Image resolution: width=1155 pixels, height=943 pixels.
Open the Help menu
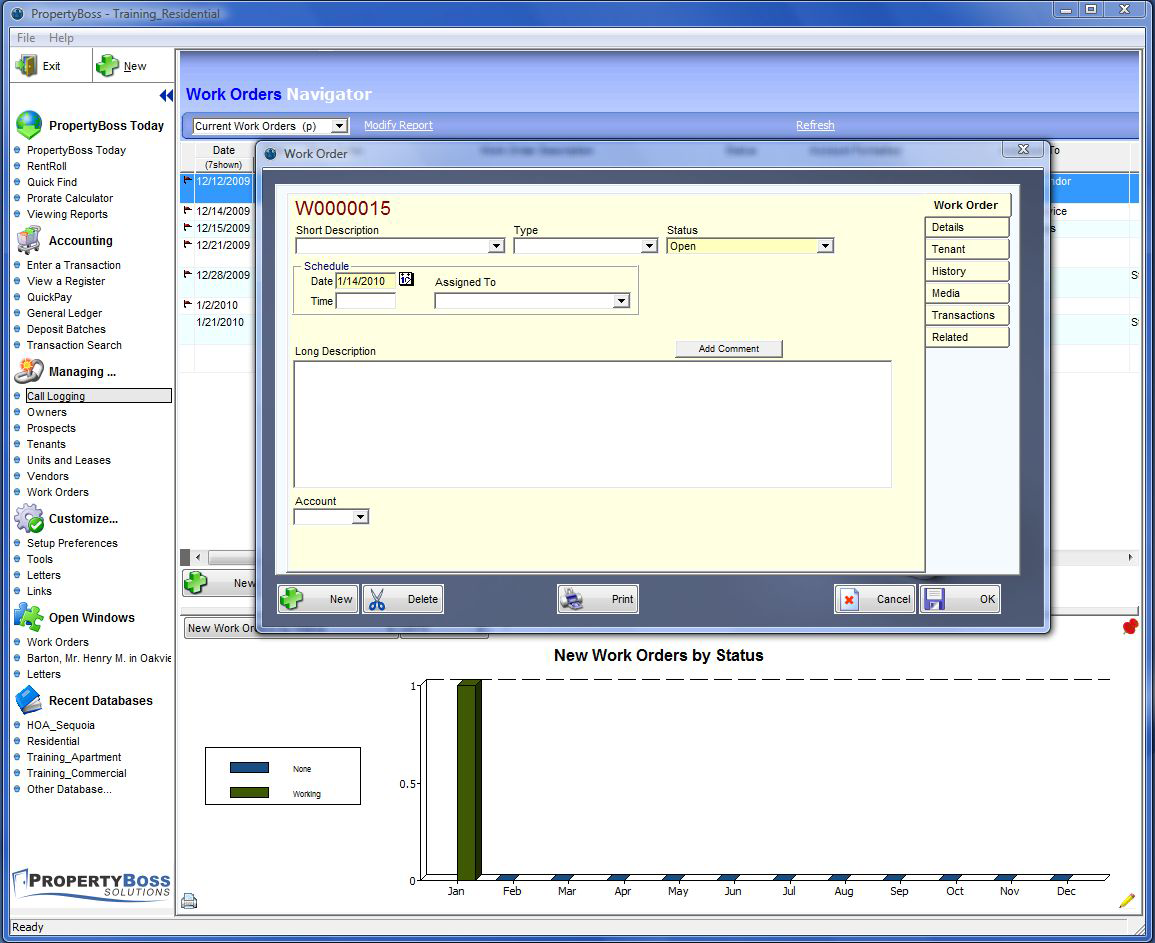point(61,38)
